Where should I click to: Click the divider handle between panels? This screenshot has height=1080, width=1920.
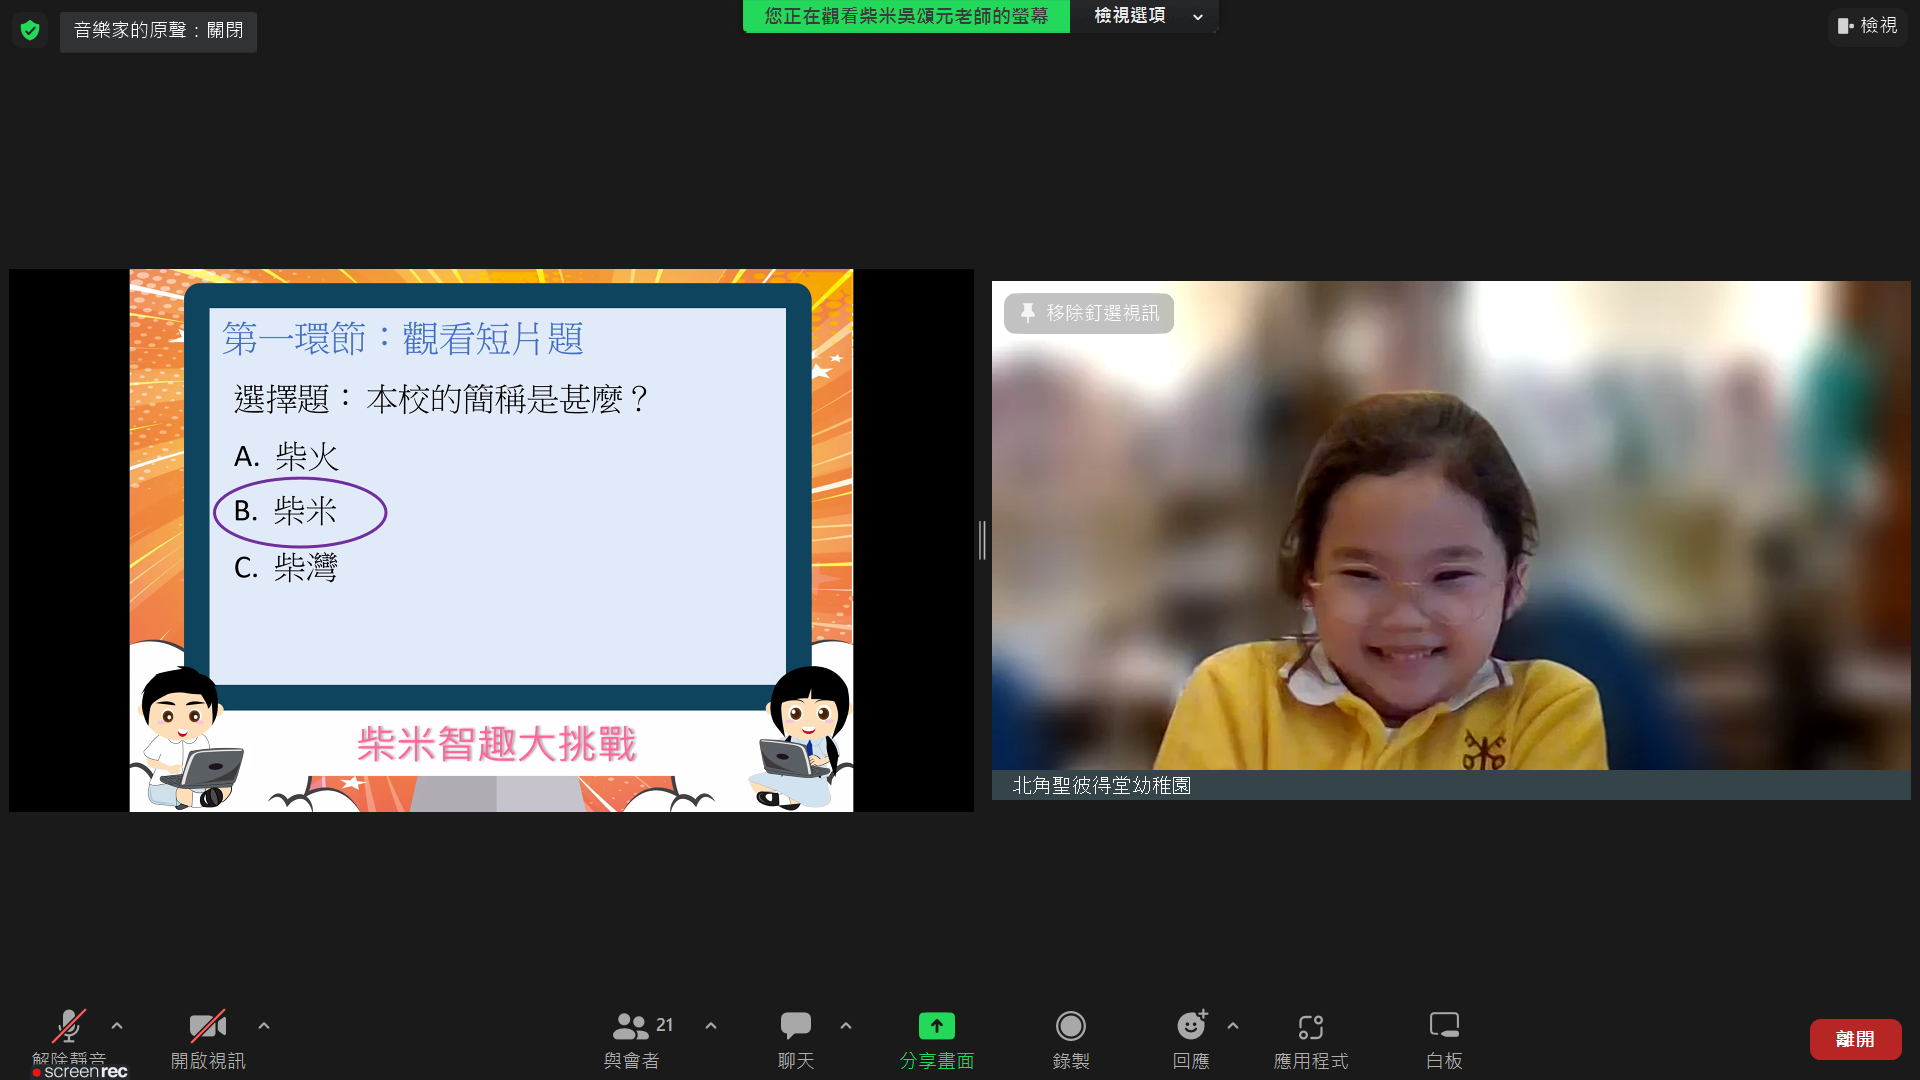pyautogui.click(x=982, y=540)
